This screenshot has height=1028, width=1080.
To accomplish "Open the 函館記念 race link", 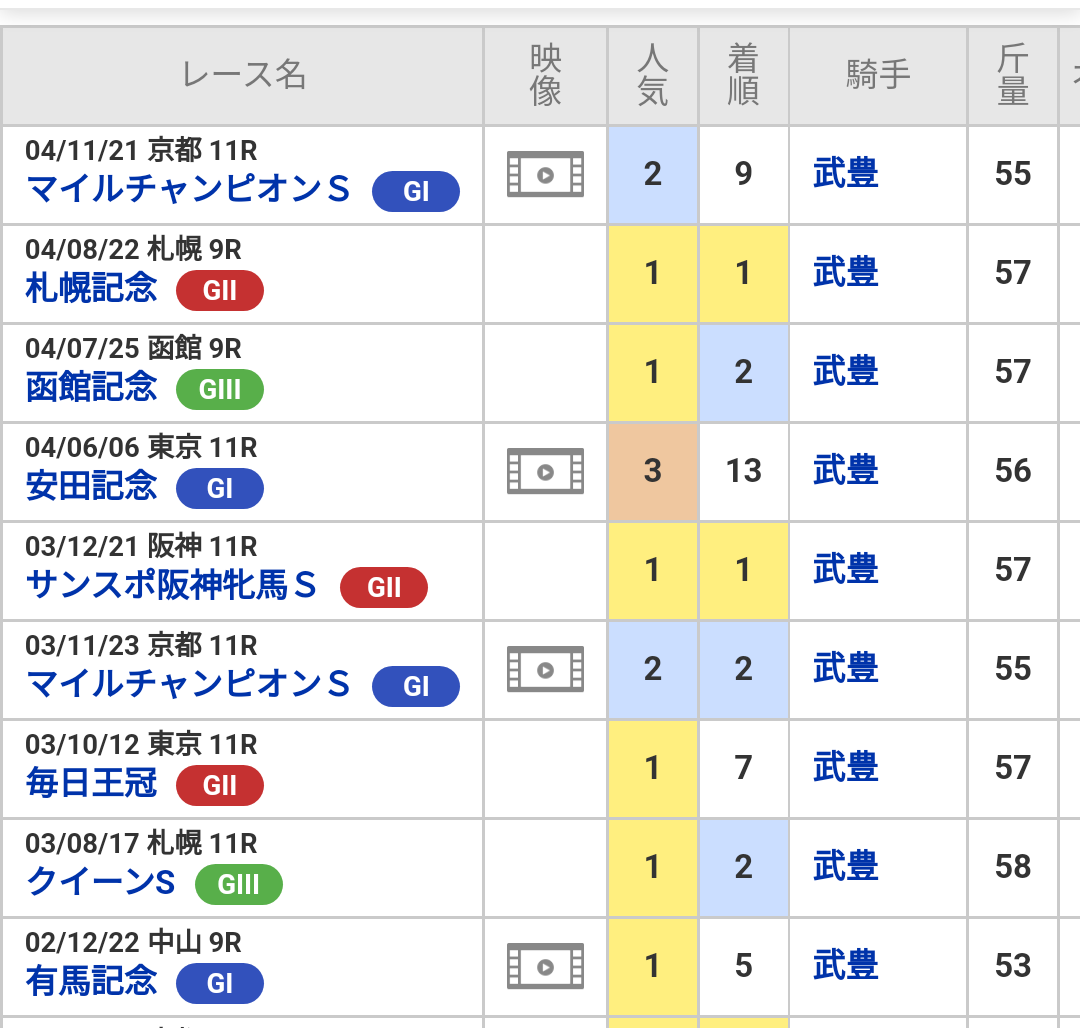I will 92,387.
